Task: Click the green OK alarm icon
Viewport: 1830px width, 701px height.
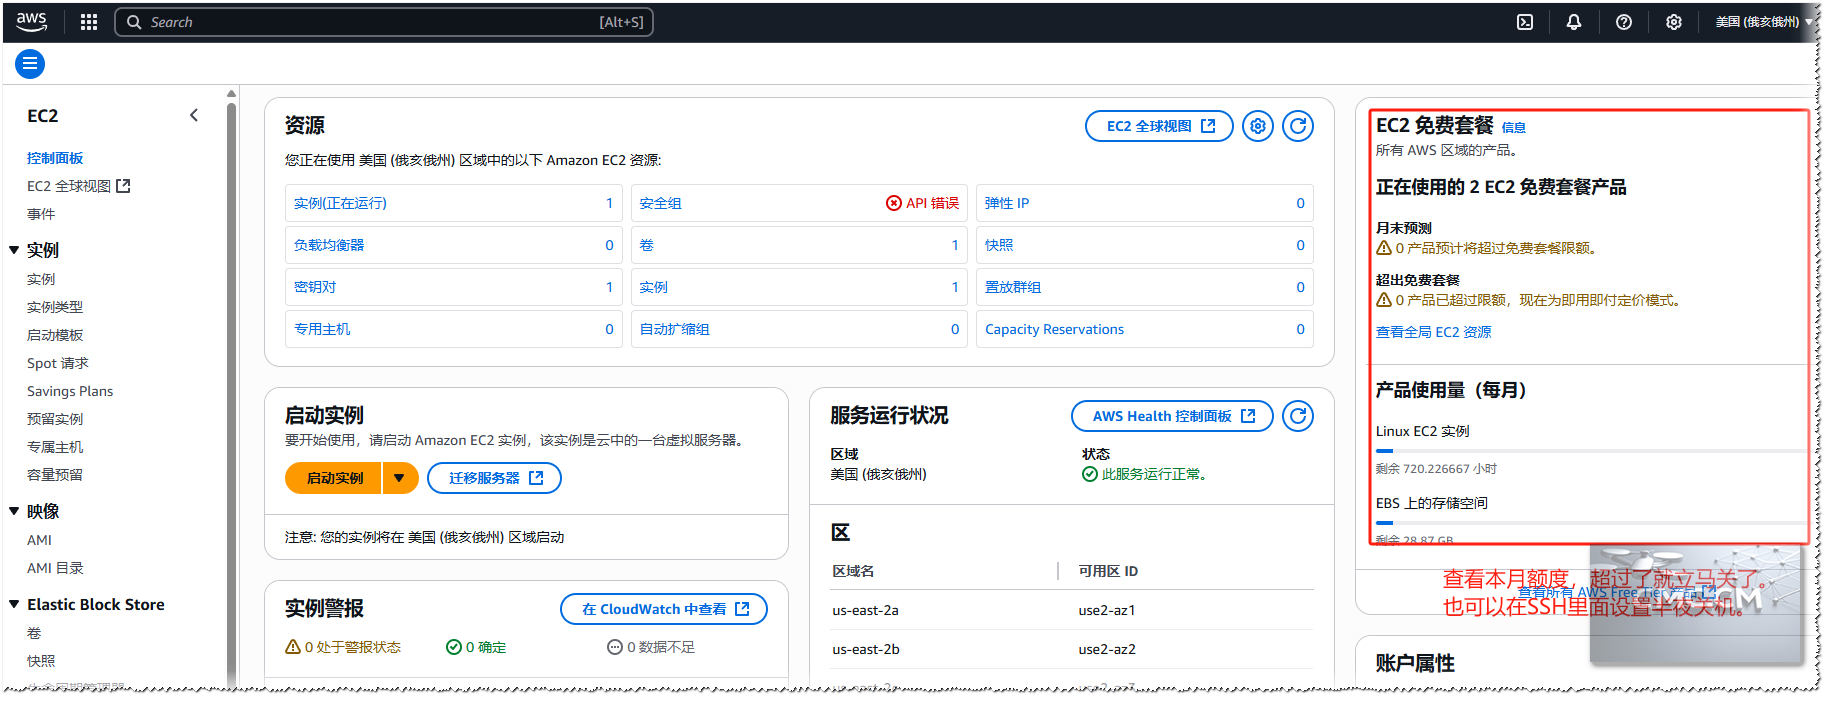Action: 454,647
